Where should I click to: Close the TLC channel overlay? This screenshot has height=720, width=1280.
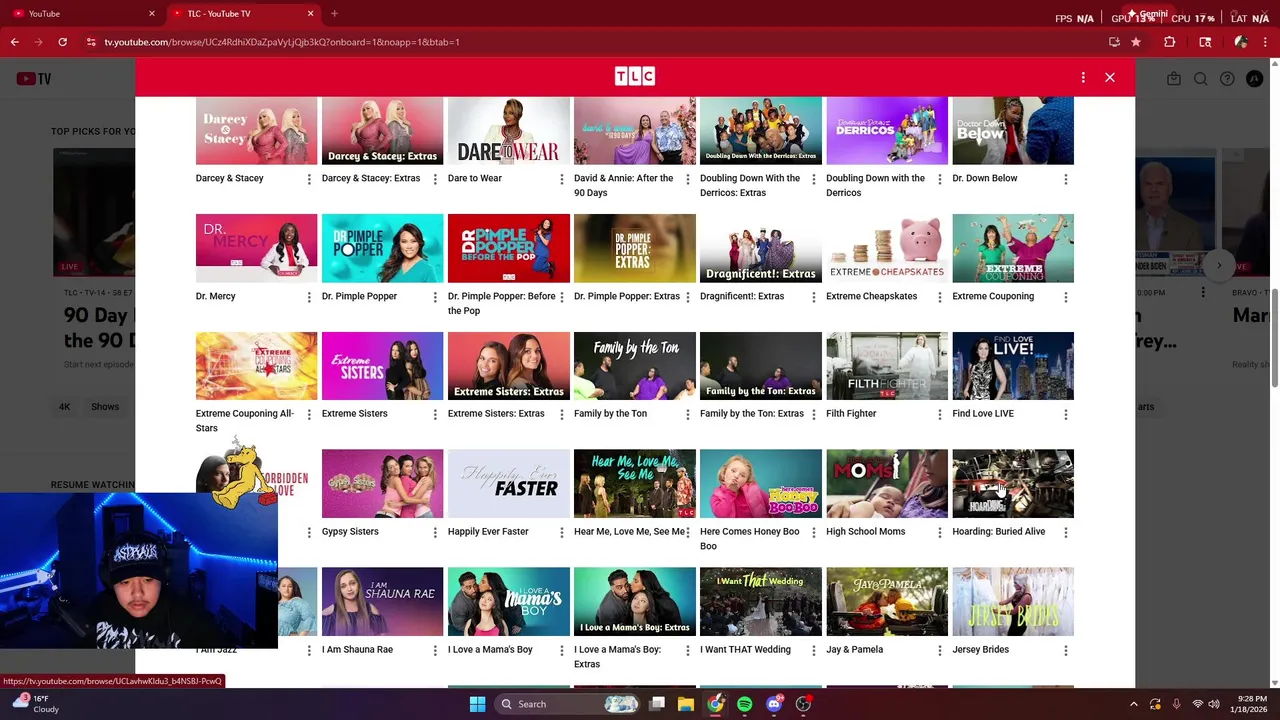(x=1110, y=77)
